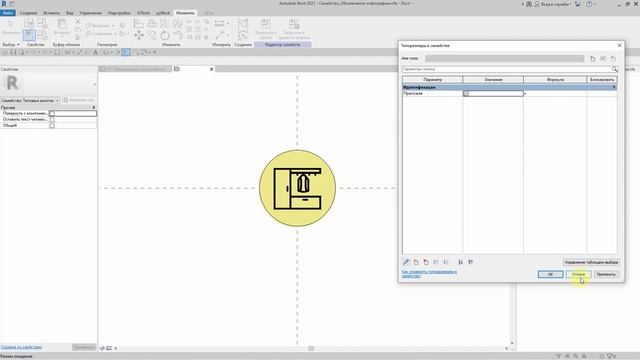This screenshot has height=360, width=640.
Task: Switch to the Создание ribbon tab
Action: tap(28, 13)
